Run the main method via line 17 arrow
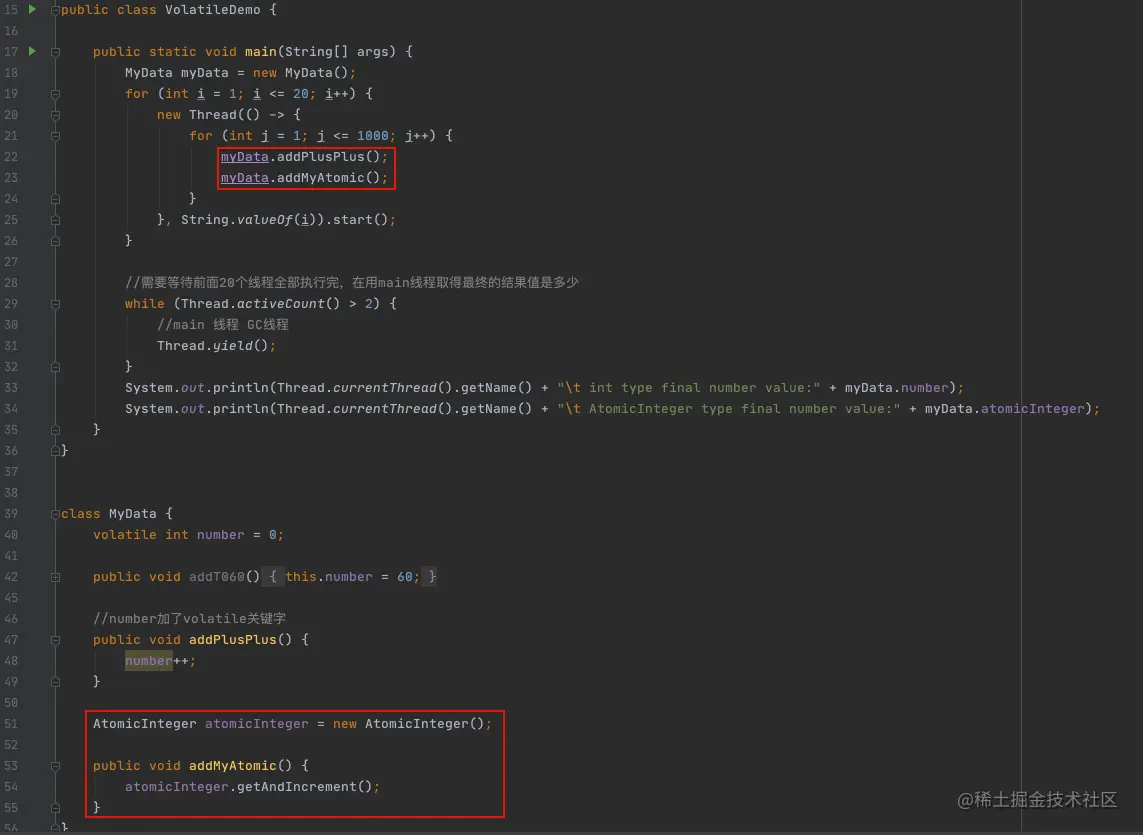Screen dimensions: 1143x835 [x=32, y=51]
